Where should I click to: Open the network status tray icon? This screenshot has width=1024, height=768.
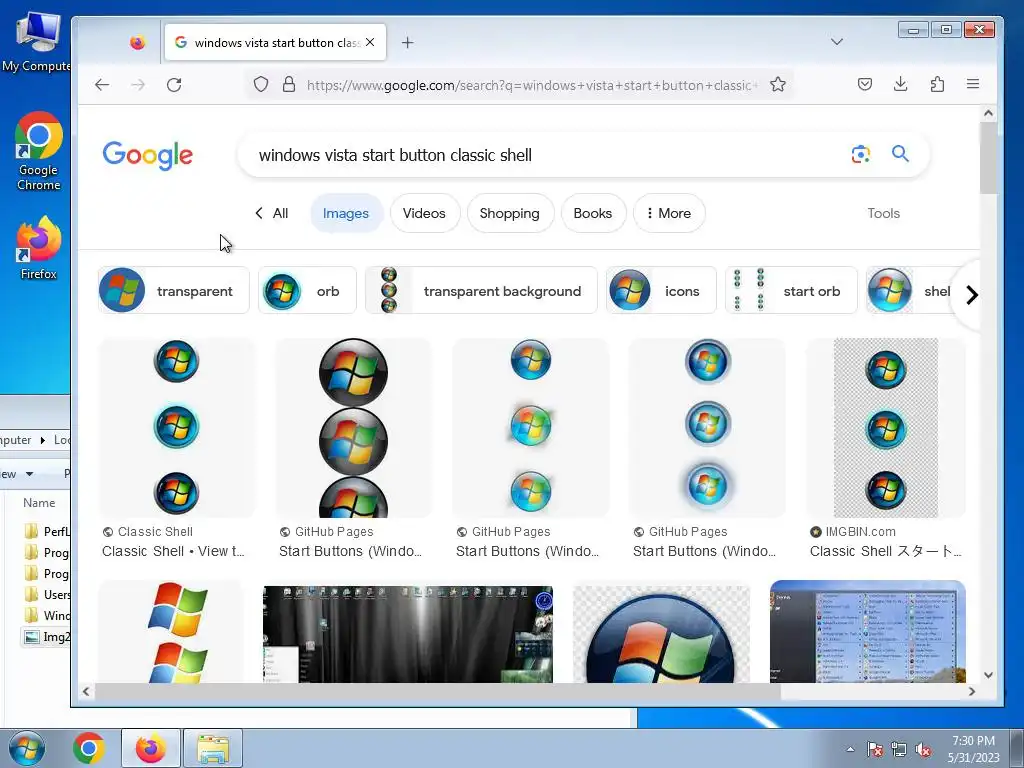tap(899, 749)
